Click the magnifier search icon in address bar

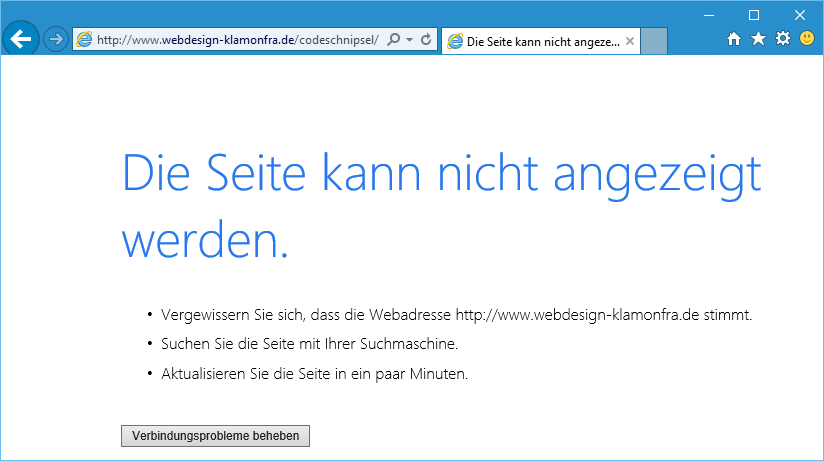pos(393,40)
